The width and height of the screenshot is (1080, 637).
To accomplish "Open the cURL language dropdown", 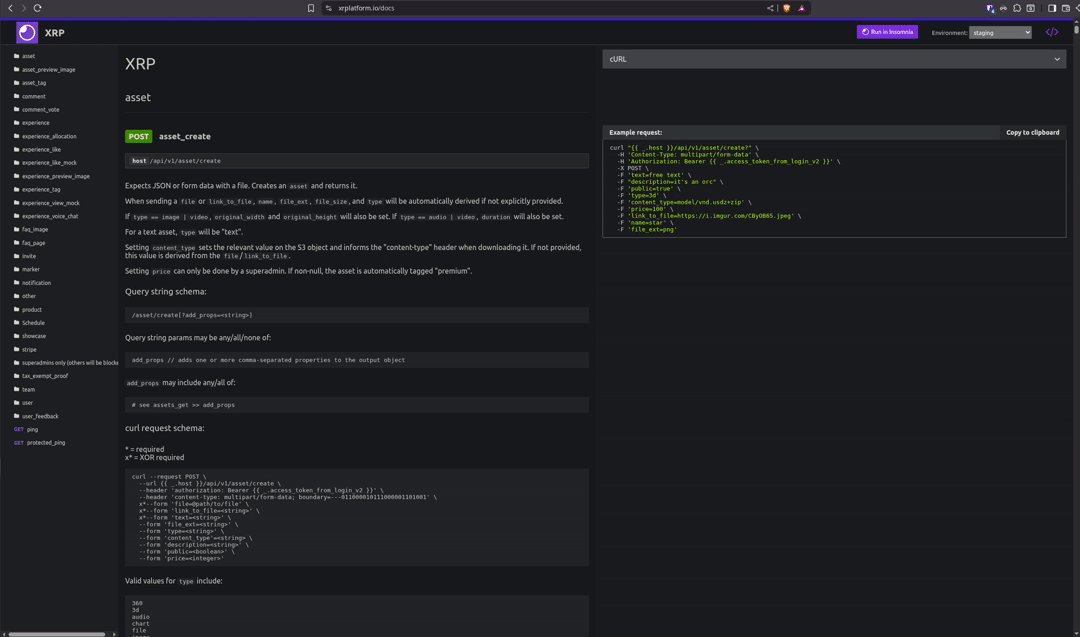I will click(x=833, y=59).
